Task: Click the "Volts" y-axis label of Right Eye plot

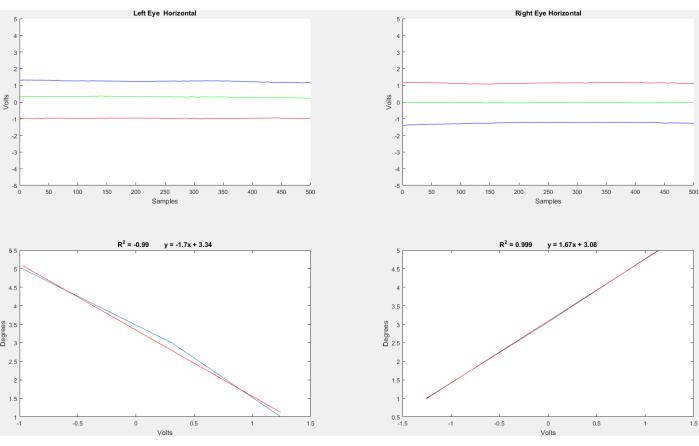Action: (x=389, y=102)
